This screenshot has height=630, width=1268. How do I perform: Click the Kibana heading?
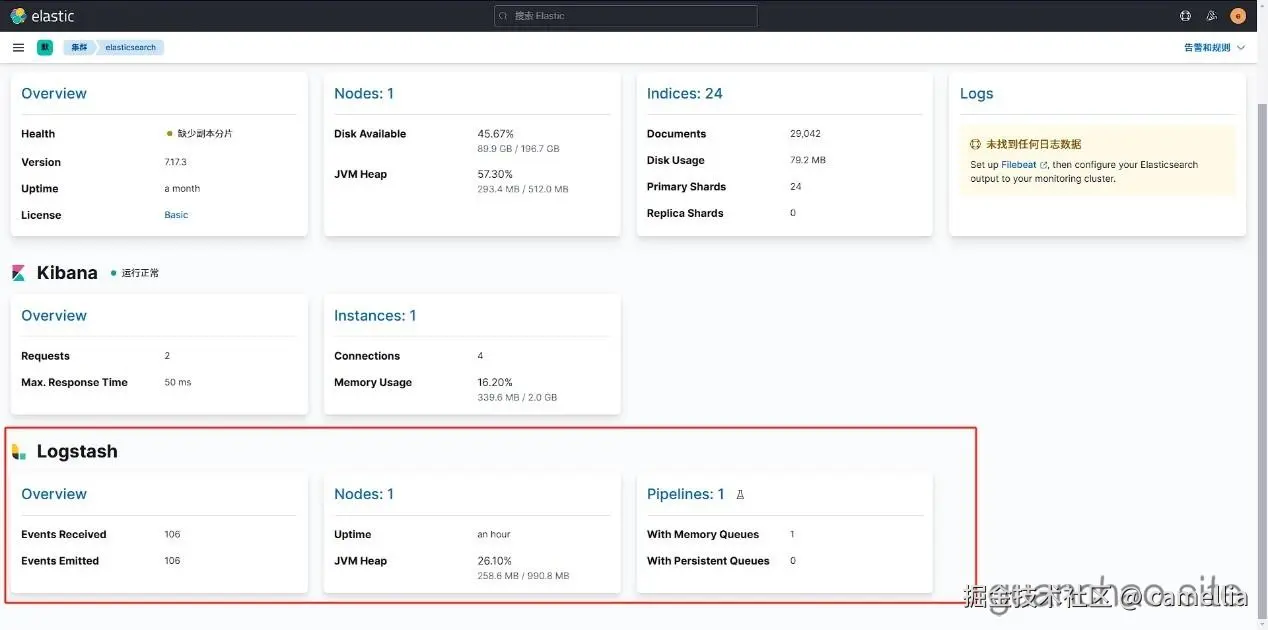[67, 273]
